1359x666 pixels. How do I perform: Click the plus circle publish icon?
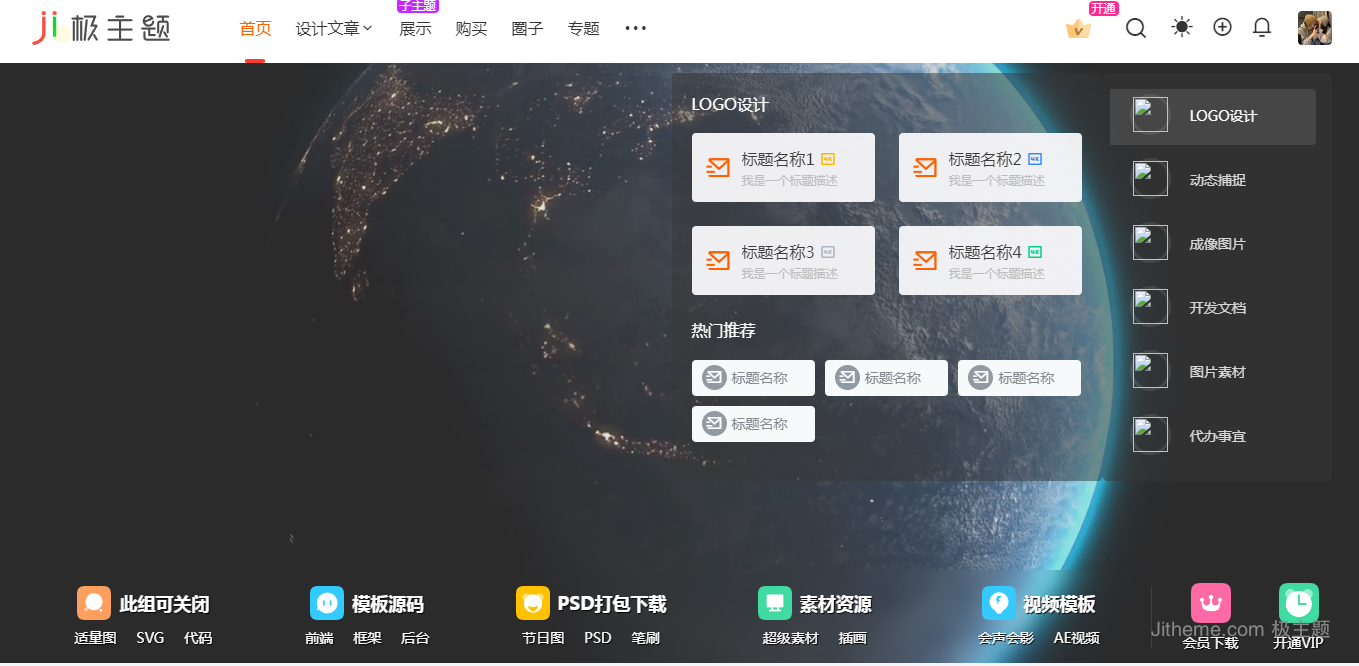(1222, 27)
